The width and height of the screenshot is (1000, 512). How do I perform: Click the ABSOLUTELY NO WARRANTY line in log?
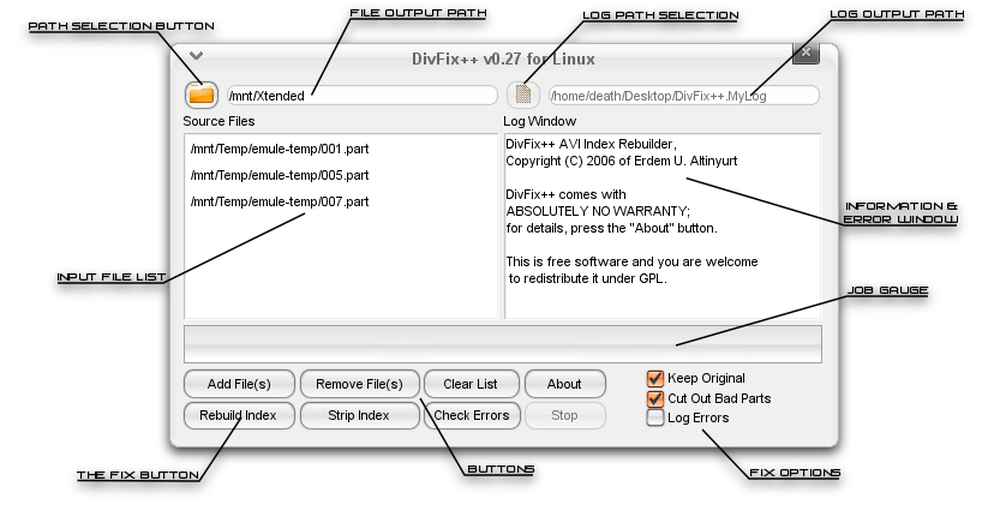point(598,211)
